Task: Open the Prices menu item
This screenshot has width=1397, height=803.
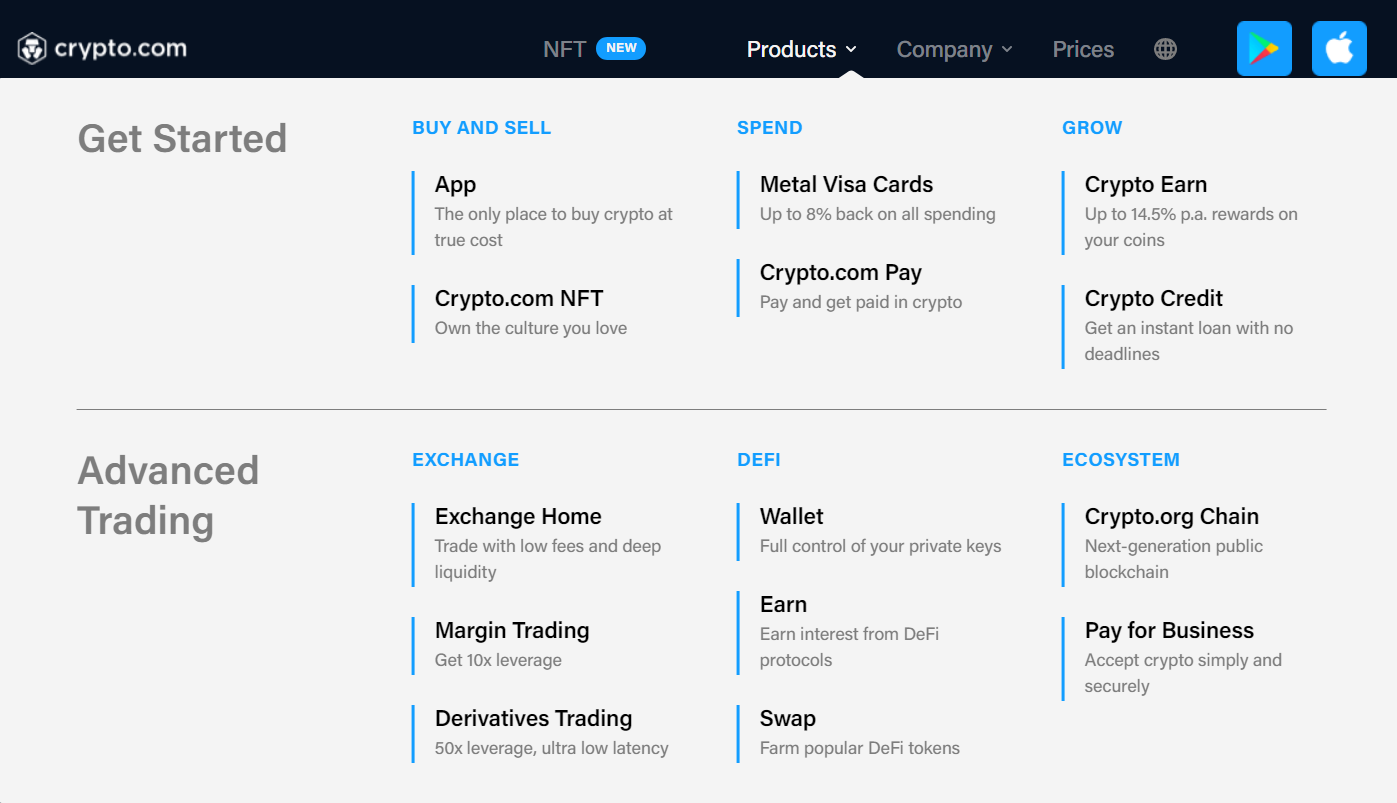Action: (1083, 48)
